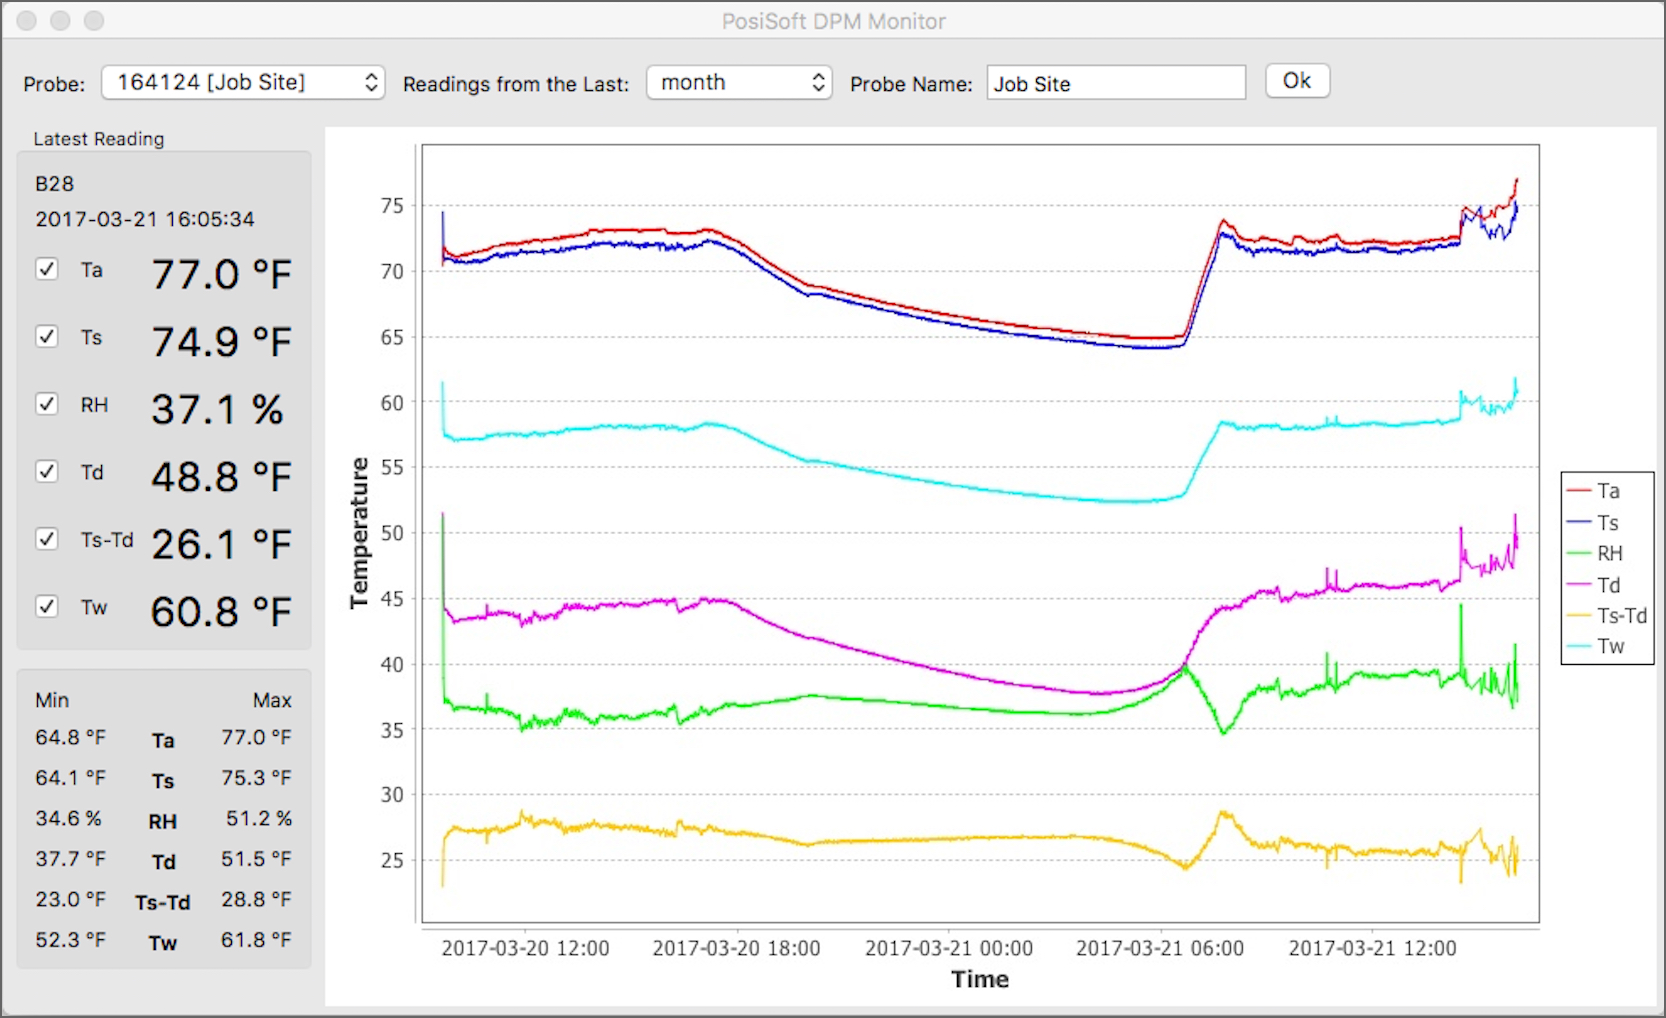Open the Probe selection dropdown
The height and width of the screenshot is (1018, 1666).
tap(243, 82)
